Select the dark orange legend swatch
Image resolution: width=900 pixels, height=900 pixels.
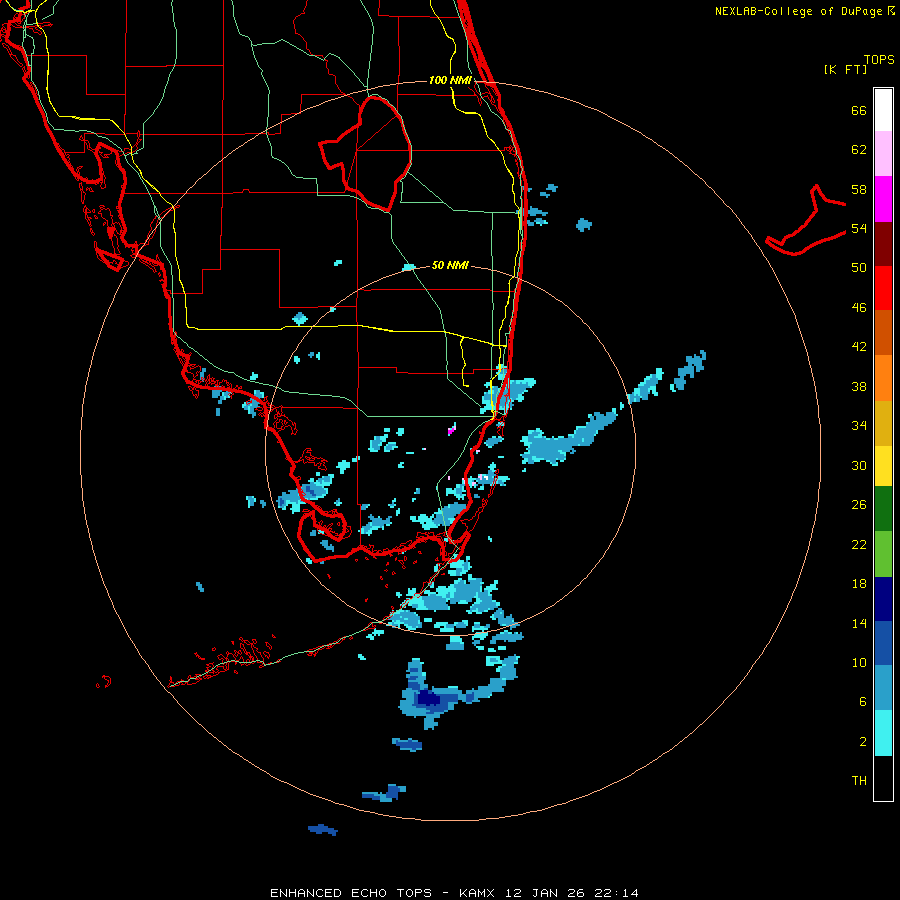click(883, 333)
